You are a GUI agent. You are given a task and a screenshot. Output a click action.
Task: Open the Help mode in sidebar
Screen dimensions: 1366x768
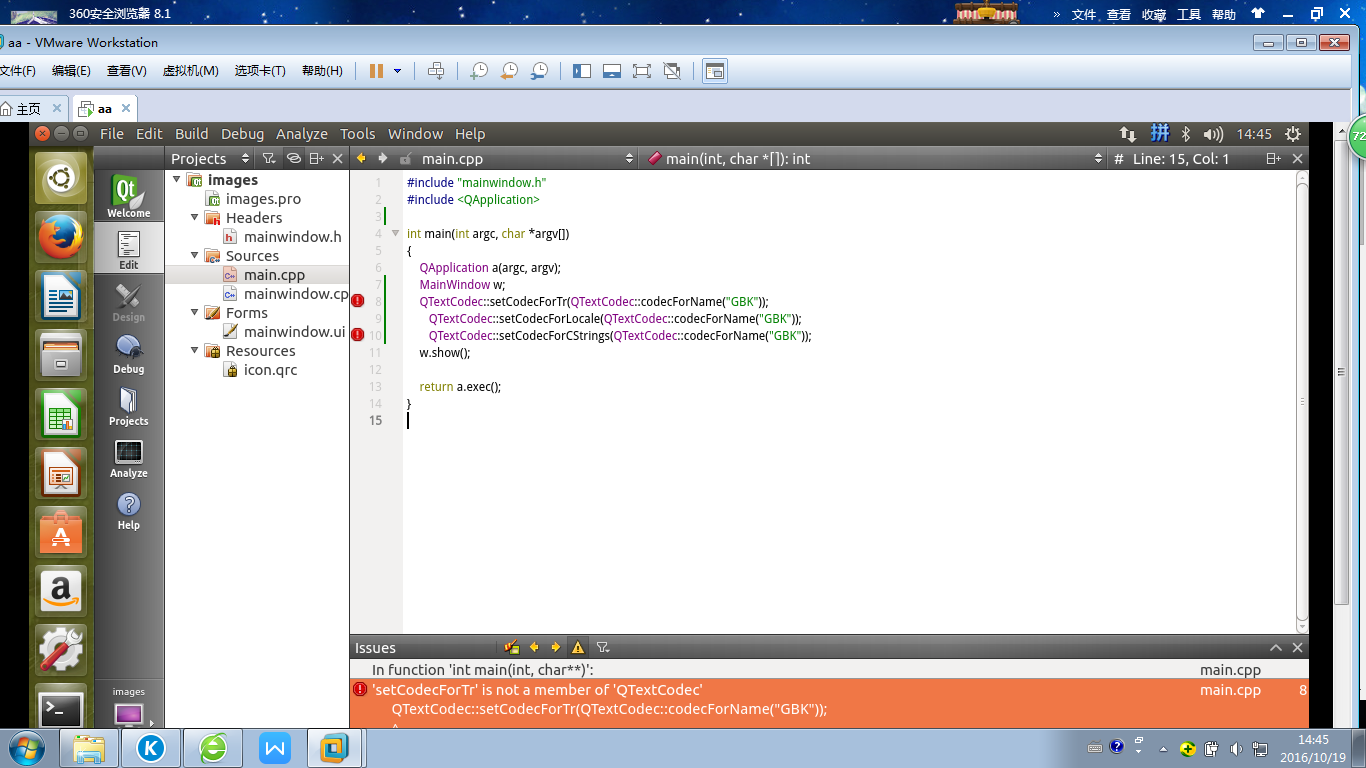coord(128,509)
